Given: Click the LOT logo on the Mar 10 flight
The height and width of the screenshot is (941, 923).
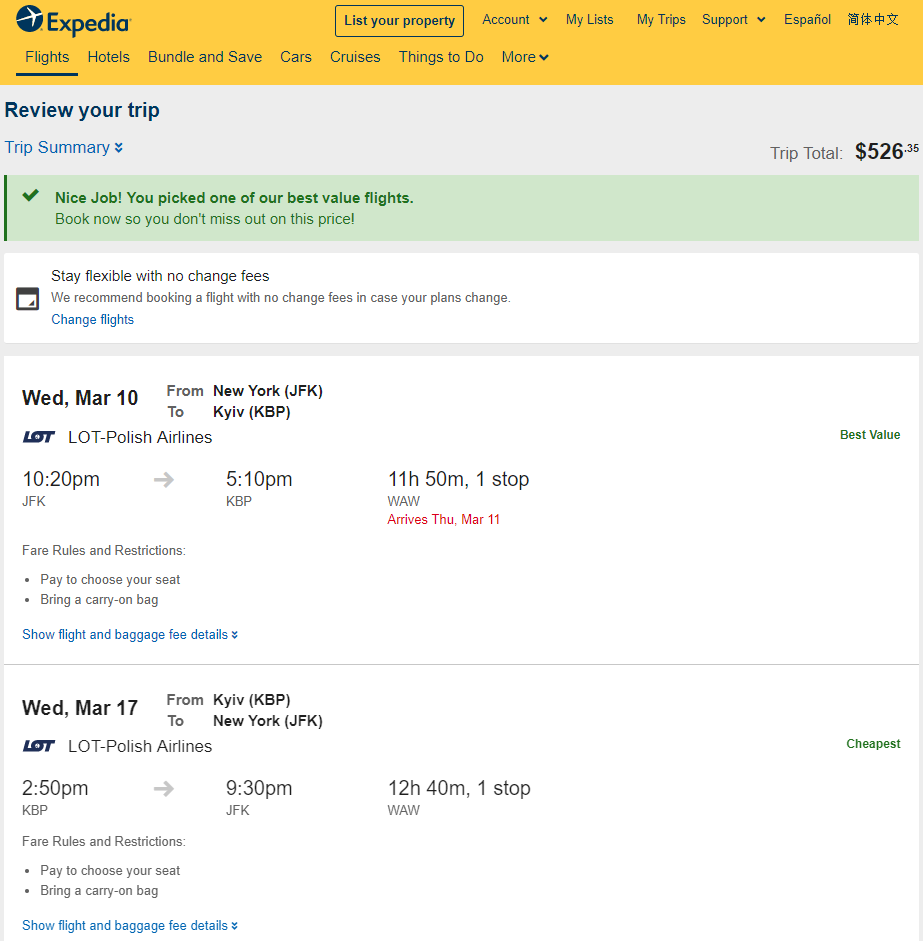Looking at the screenshot, I should pos(39,437).
